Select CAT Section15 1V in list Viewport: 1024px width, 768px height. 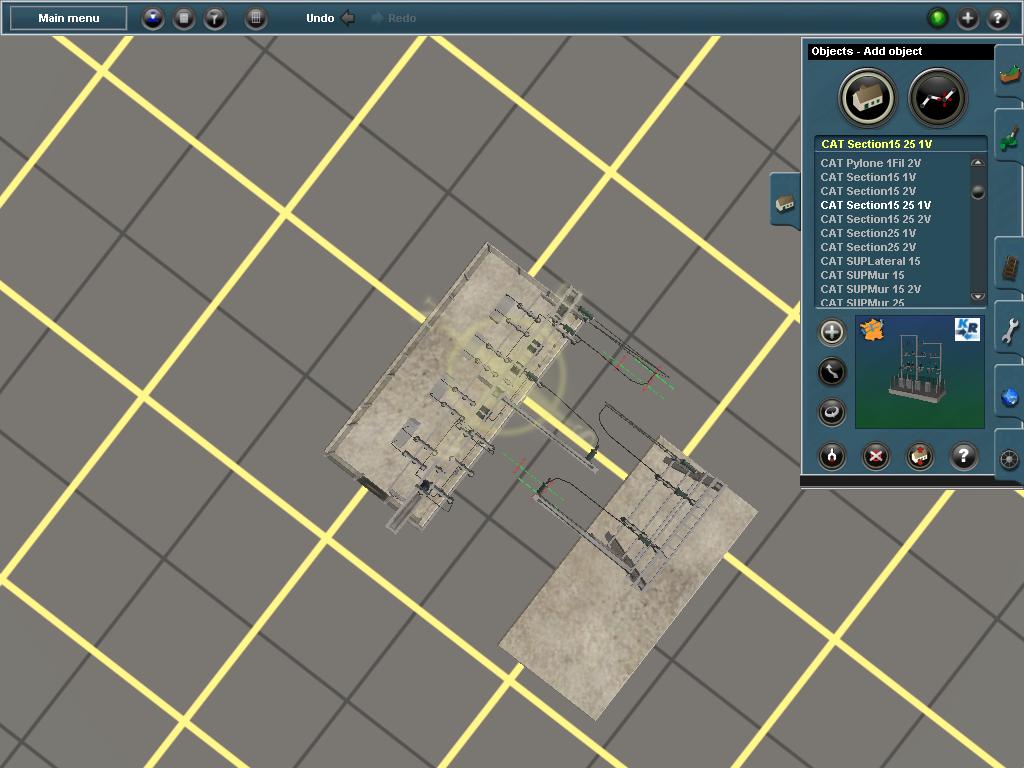coord(868,177)
